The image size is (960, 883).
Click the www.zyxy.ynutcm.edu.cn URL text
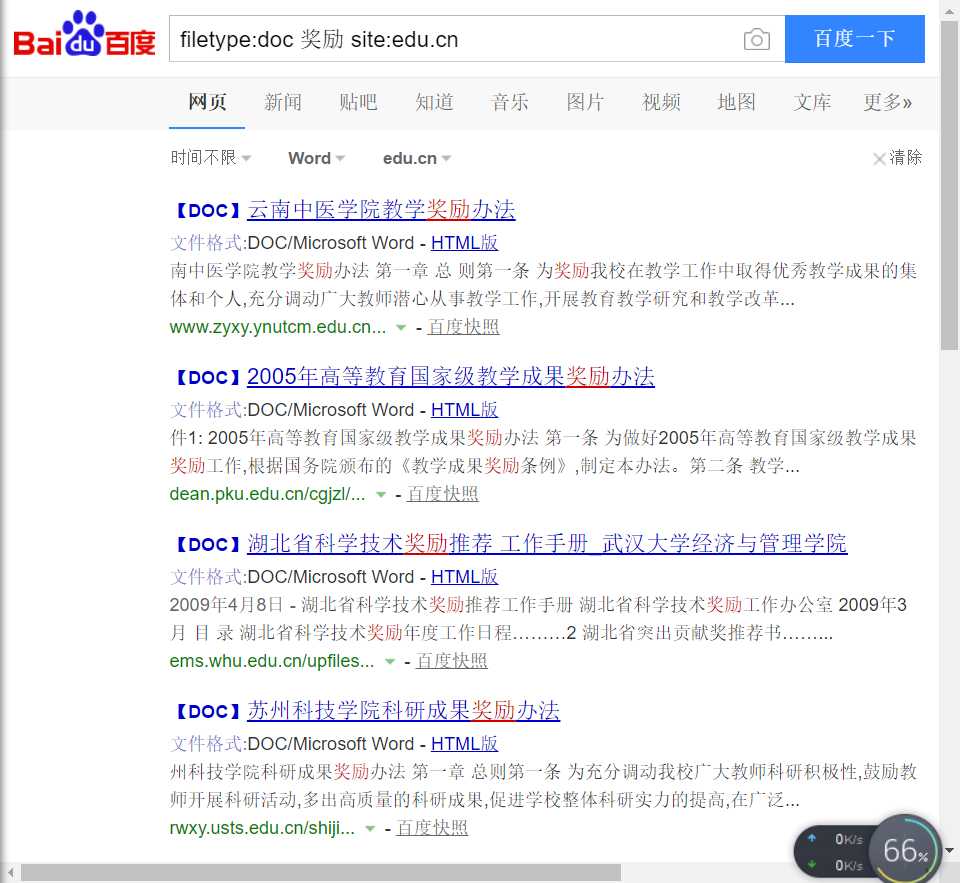coord(278,327)
